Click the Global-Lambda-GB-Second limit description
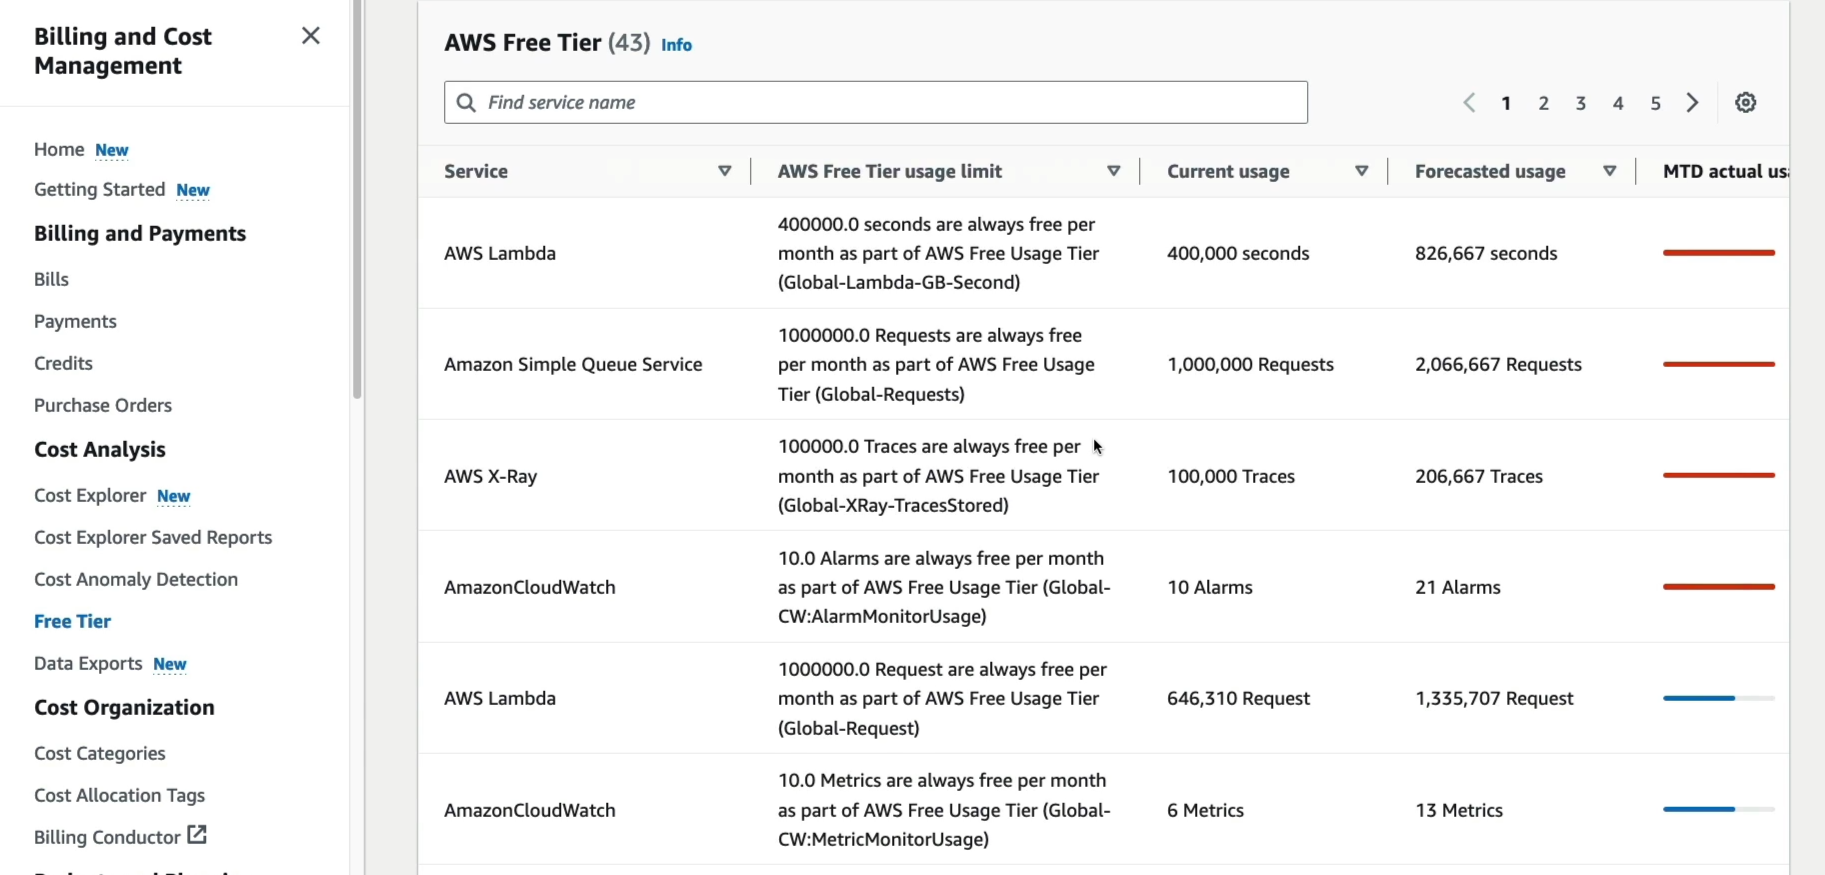 point(938,253)
